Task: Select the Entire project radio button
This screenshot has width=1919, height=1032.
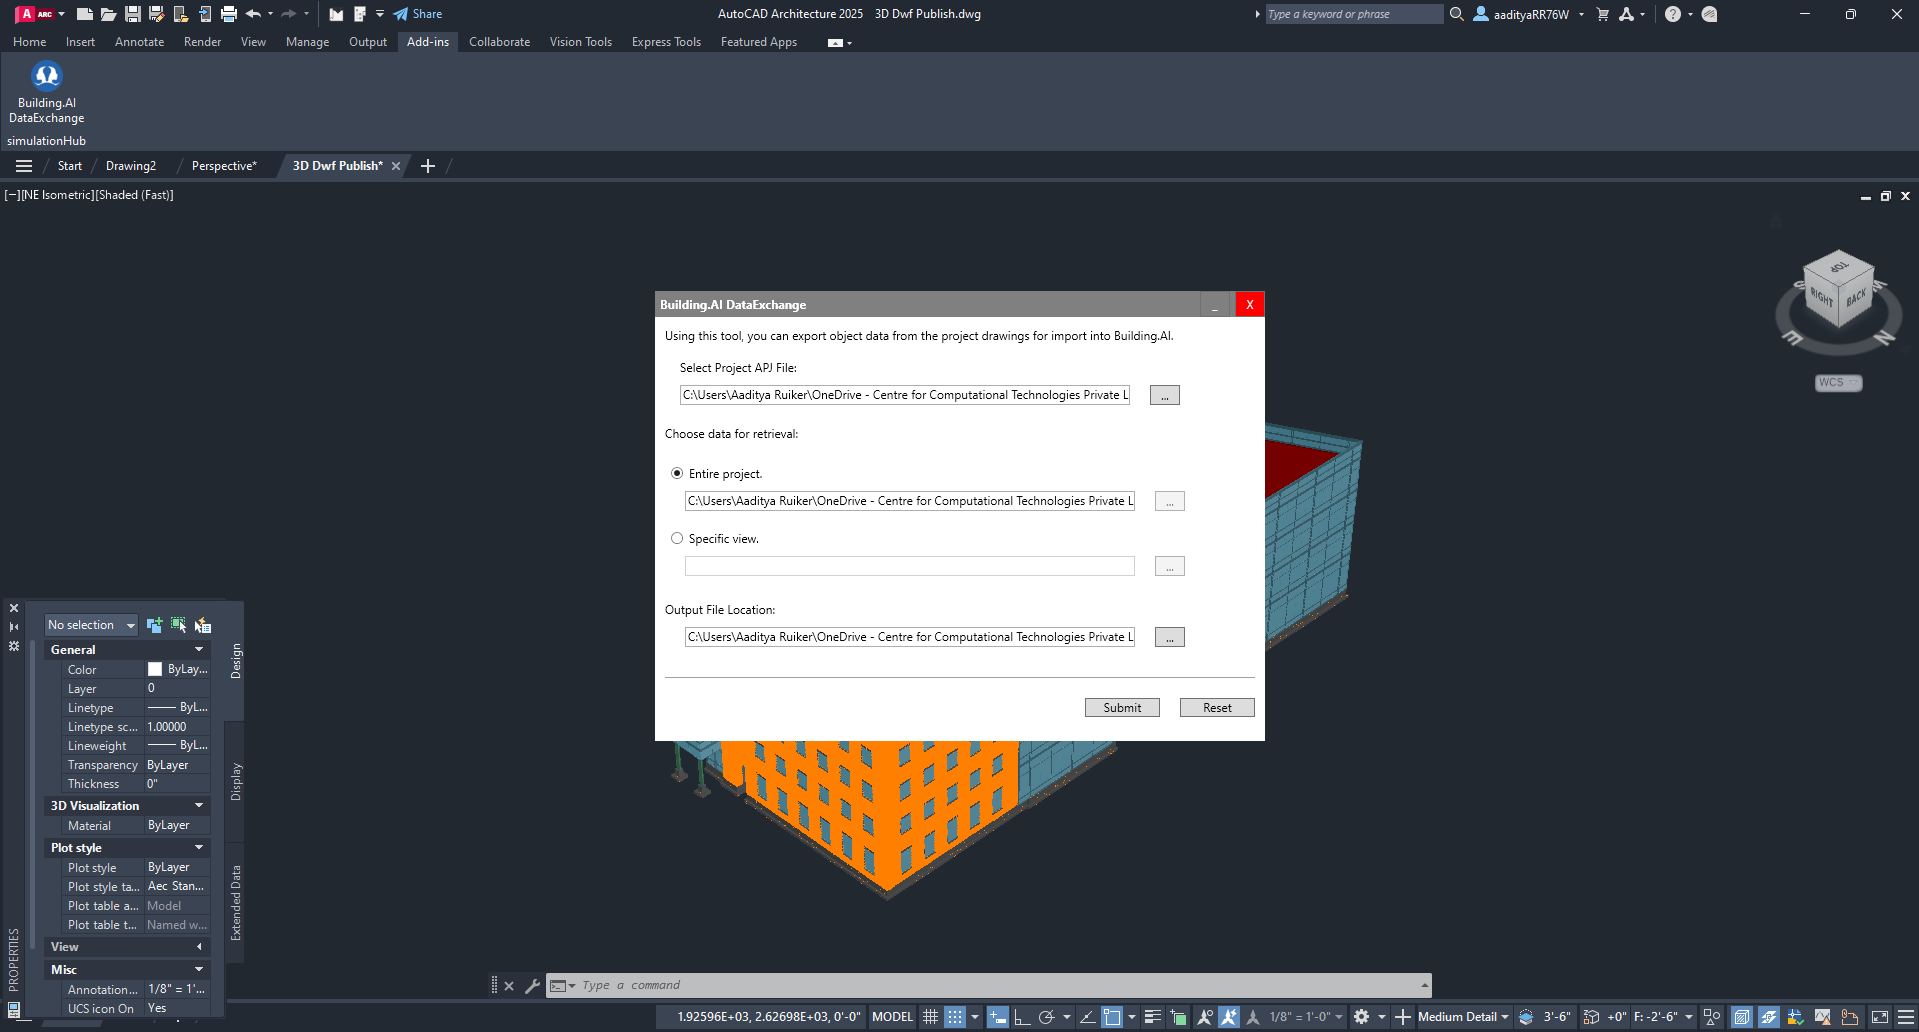Action: (x=677, y=473)
